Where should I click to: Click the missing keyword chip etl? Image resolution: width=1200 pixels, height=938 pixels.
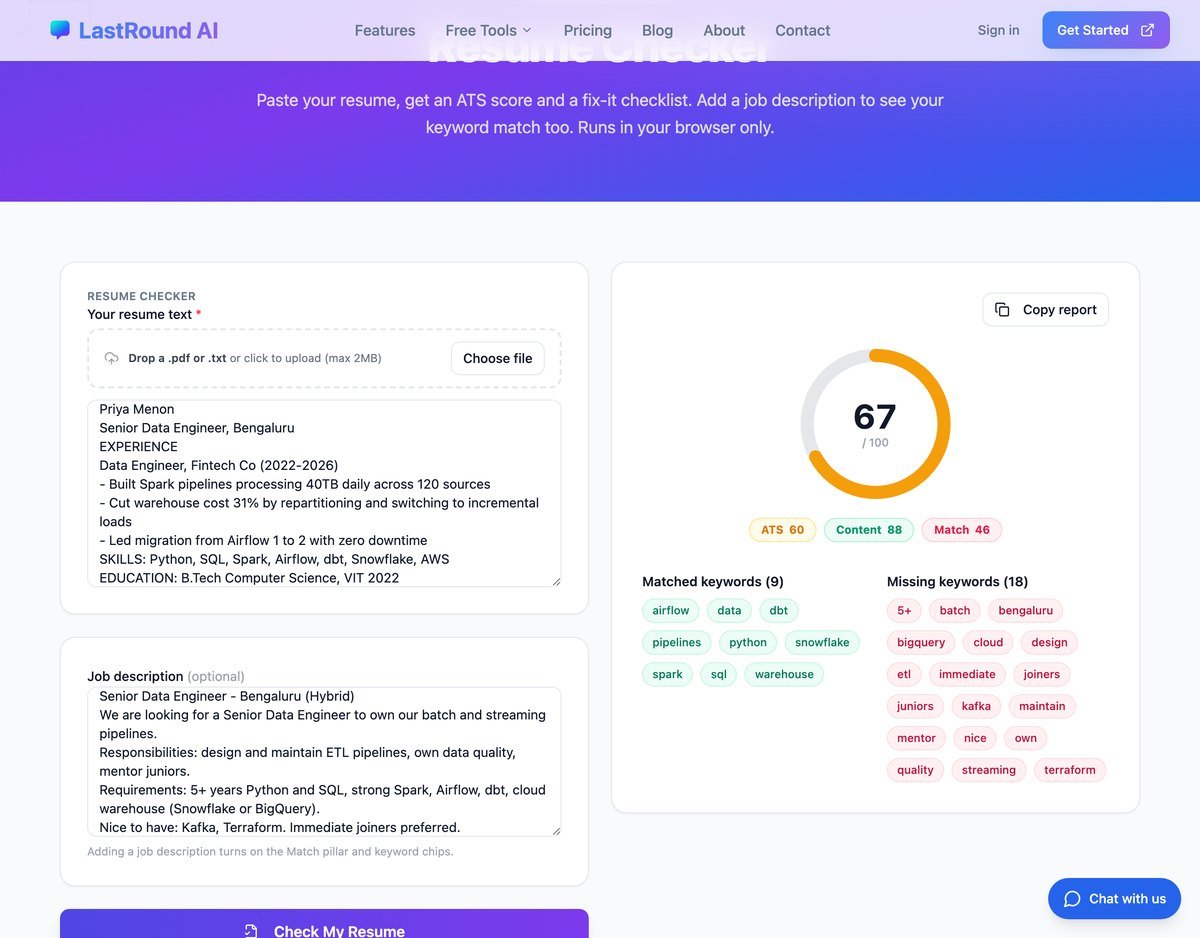904,674
